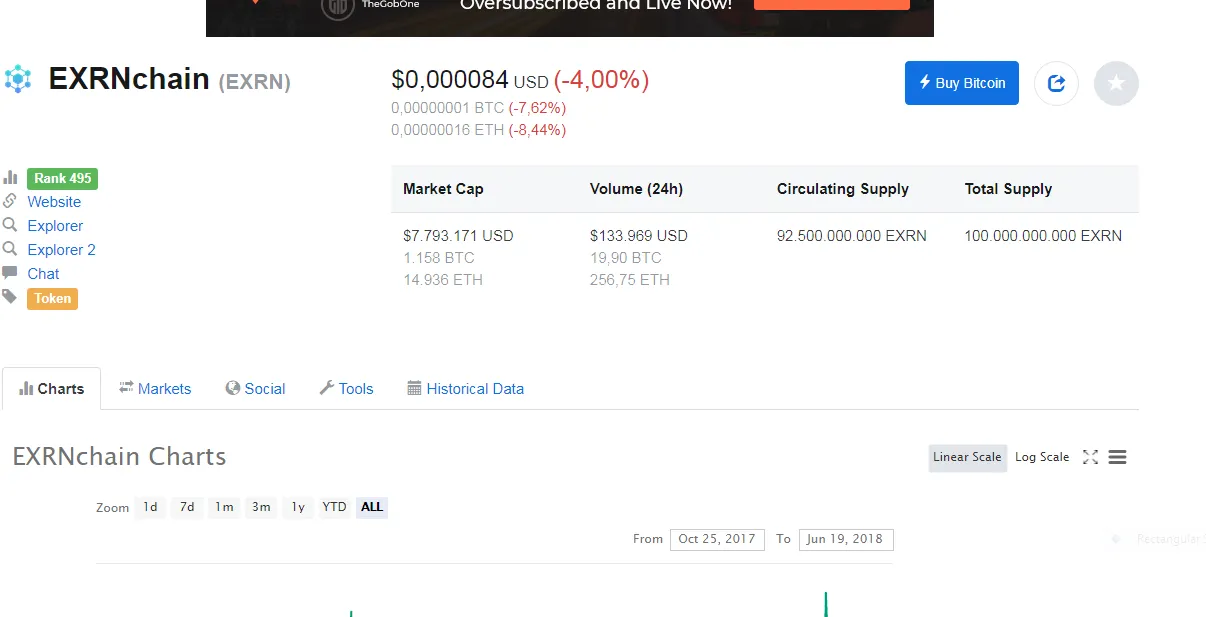The image size is (1206, 617).
Task: Open the chart hamburger menu icon
Action: (x=1118, y=457)
